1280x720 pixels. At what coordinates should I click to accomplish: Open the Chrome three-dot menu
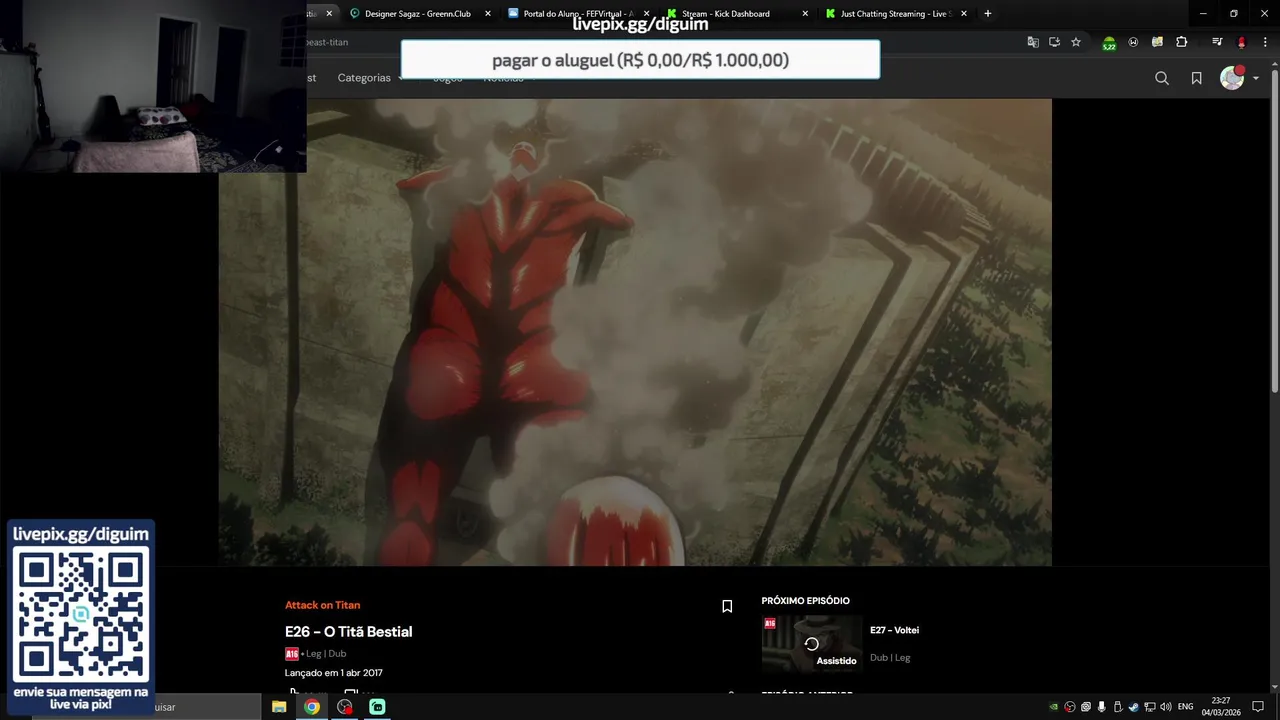pos(1265,42)
